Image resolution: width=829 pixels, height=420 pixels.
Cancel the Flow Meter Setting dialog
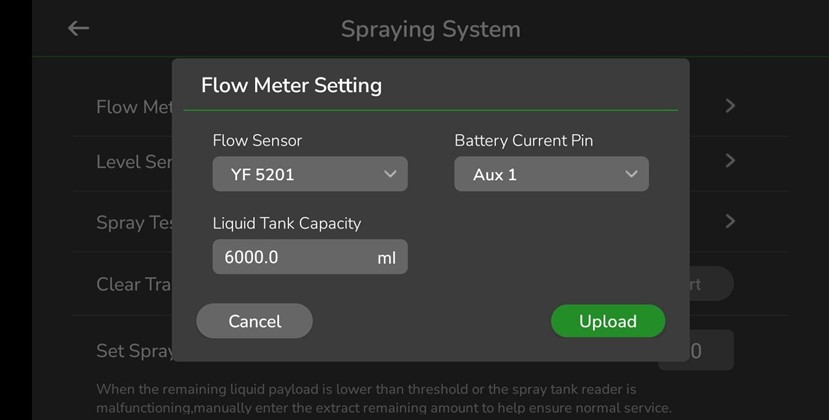point(254,321)
